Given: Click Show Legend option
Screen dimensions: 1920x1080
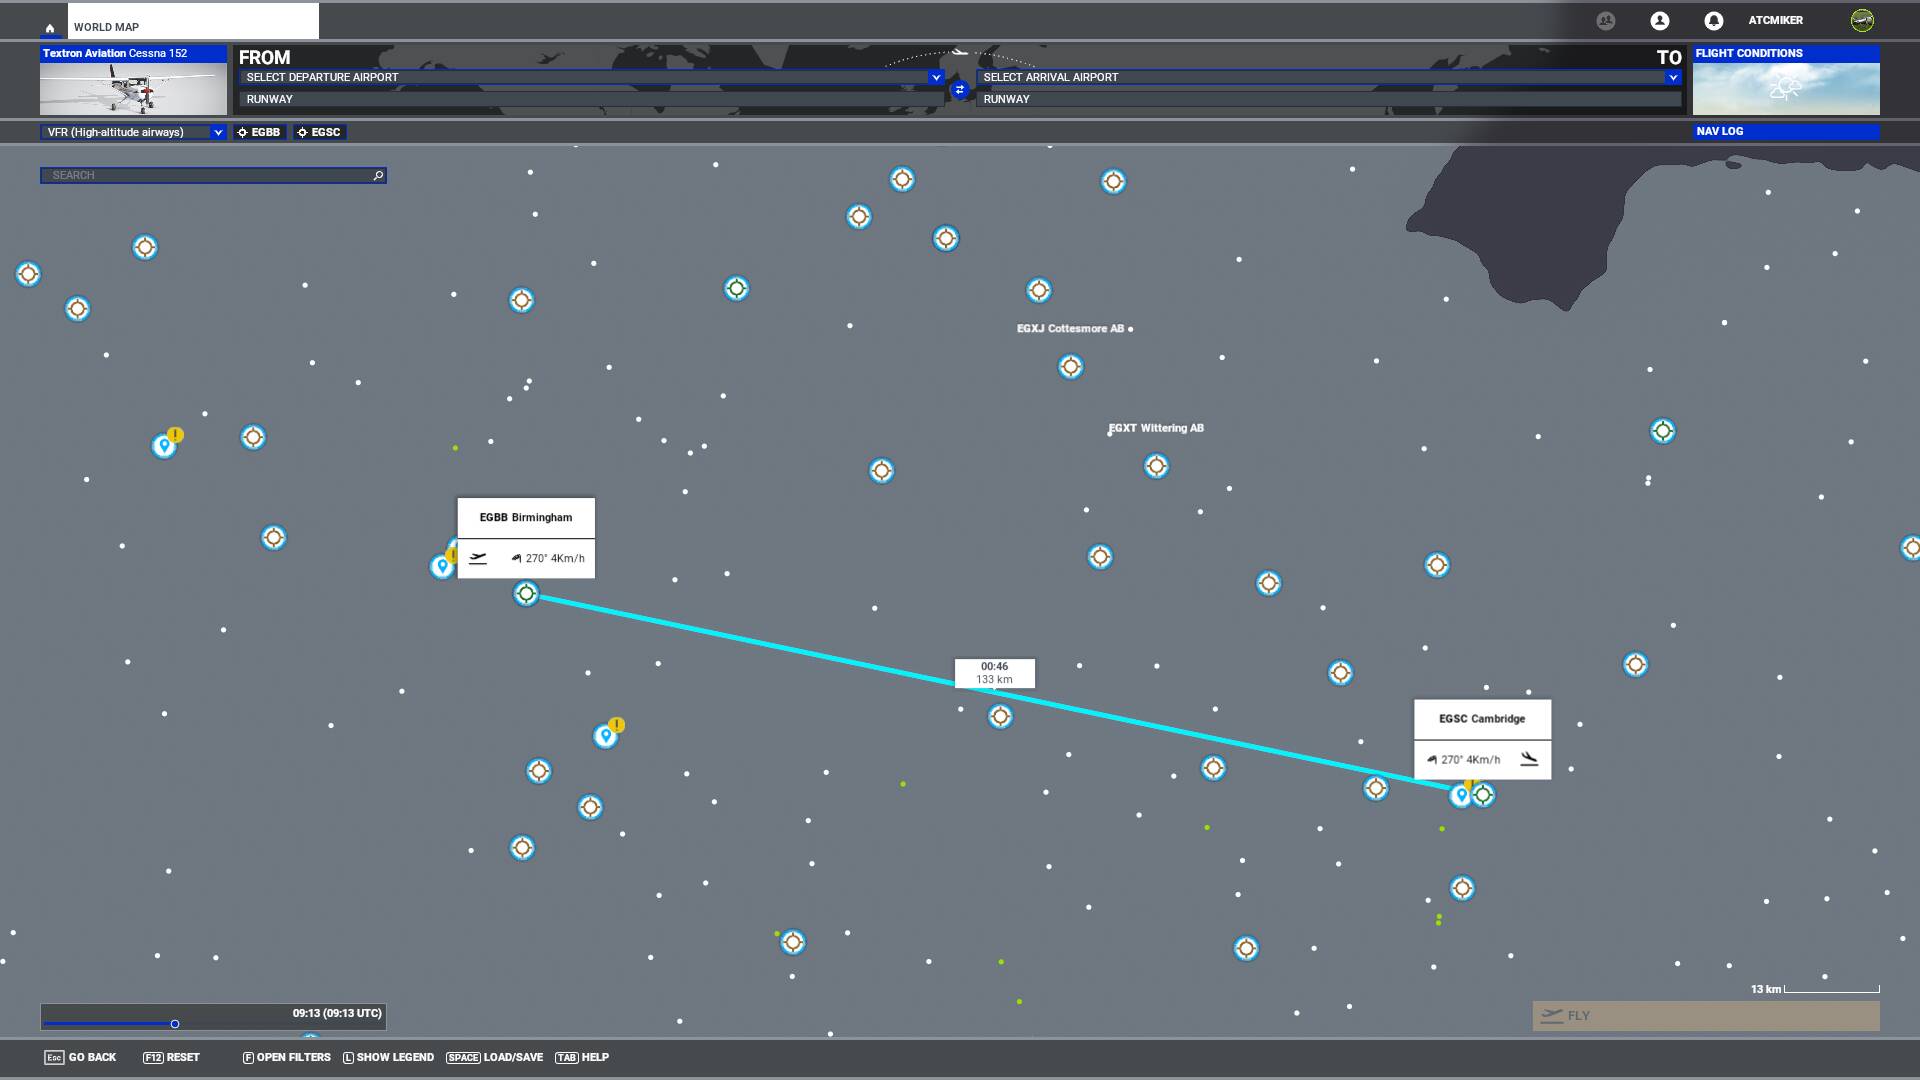Looking at the screenshot, I should pyautogui.click(x=388, y=1057).
